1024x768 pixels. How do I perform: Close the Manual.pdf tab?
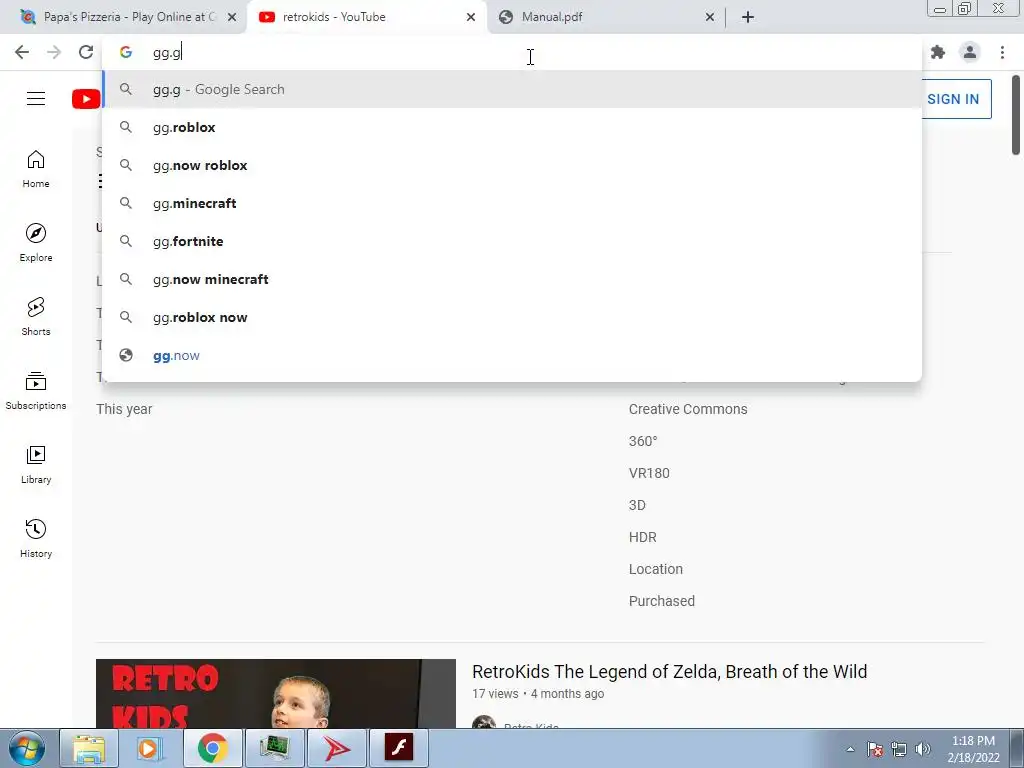pos(710,17)
